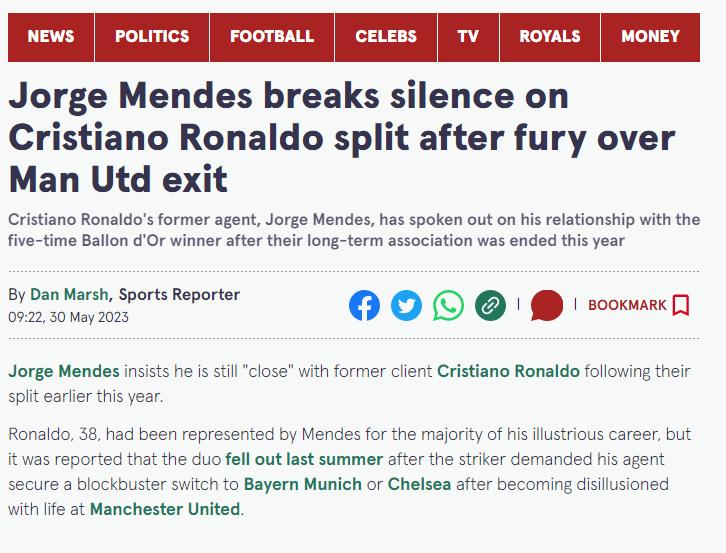Select the TV menu item

(468, 37)
